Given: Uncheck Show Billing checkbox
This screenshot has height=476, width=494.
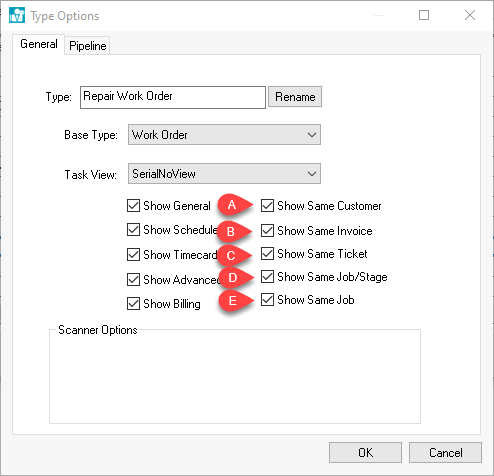Looking at the screenshot, I should coord(133,304).
